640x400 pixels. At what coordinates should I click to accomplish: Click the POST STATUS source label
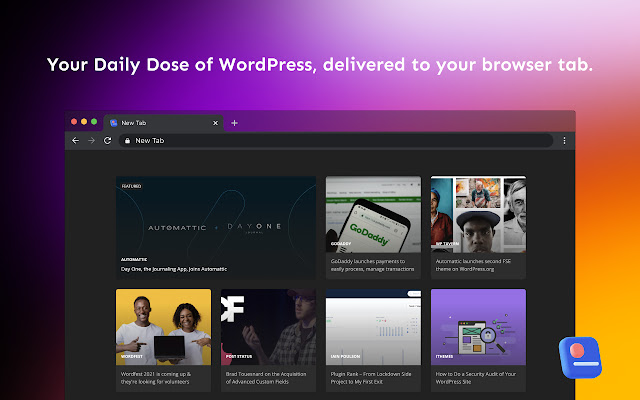239,356
